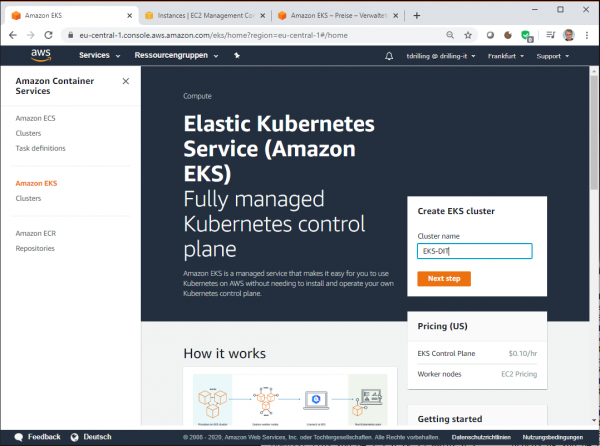The width and height of the screenshot is (600, 446).
Task: Click the brown cookie extension icon
Action: pyautogui.click(x=508, y=35)
